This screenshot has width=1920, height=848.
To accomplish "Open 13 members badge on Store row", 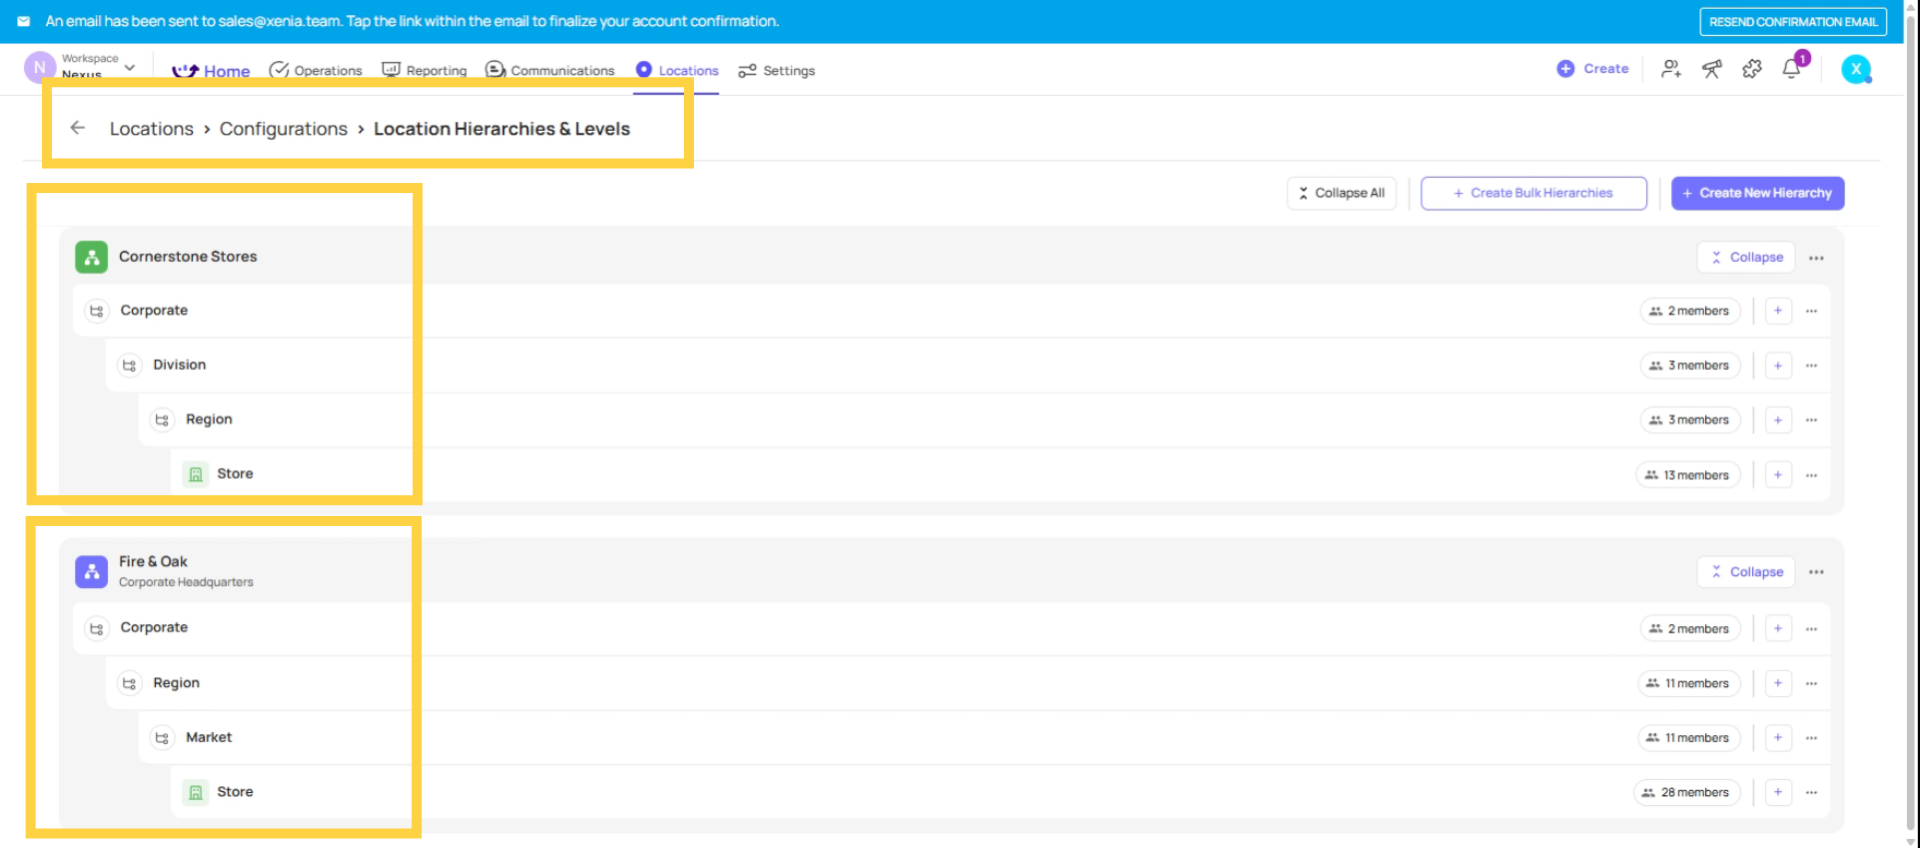I will pyautogui.click(x=1688, y=475).
